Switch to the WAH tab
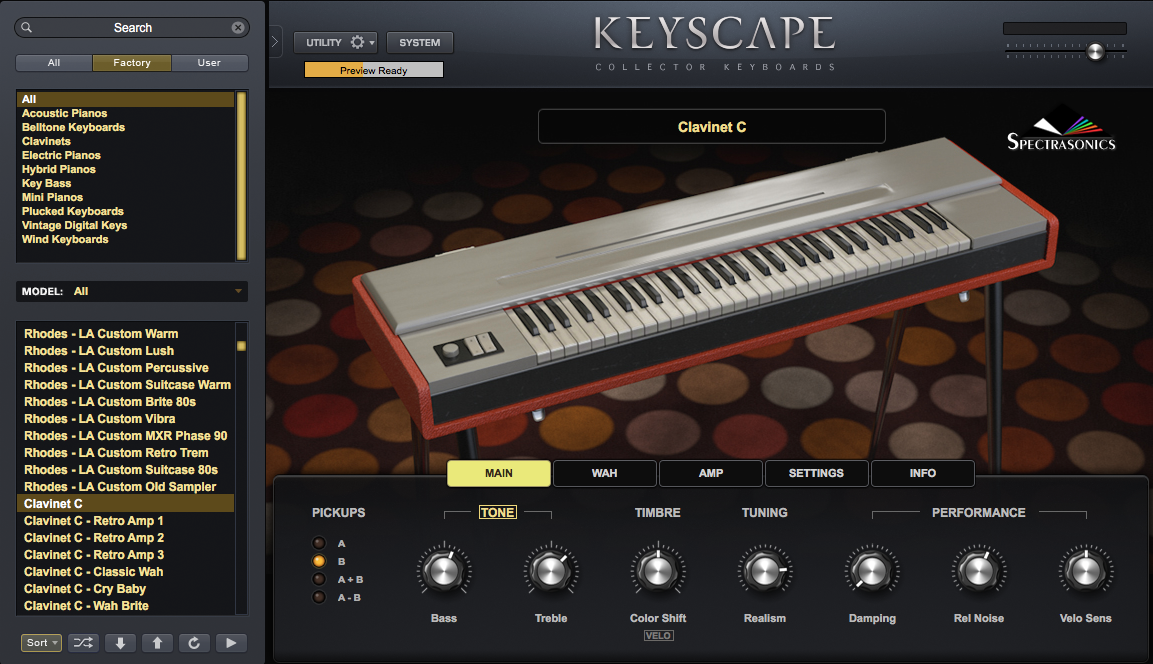This screenshot has width=1153, height=664. pos(604,472)
